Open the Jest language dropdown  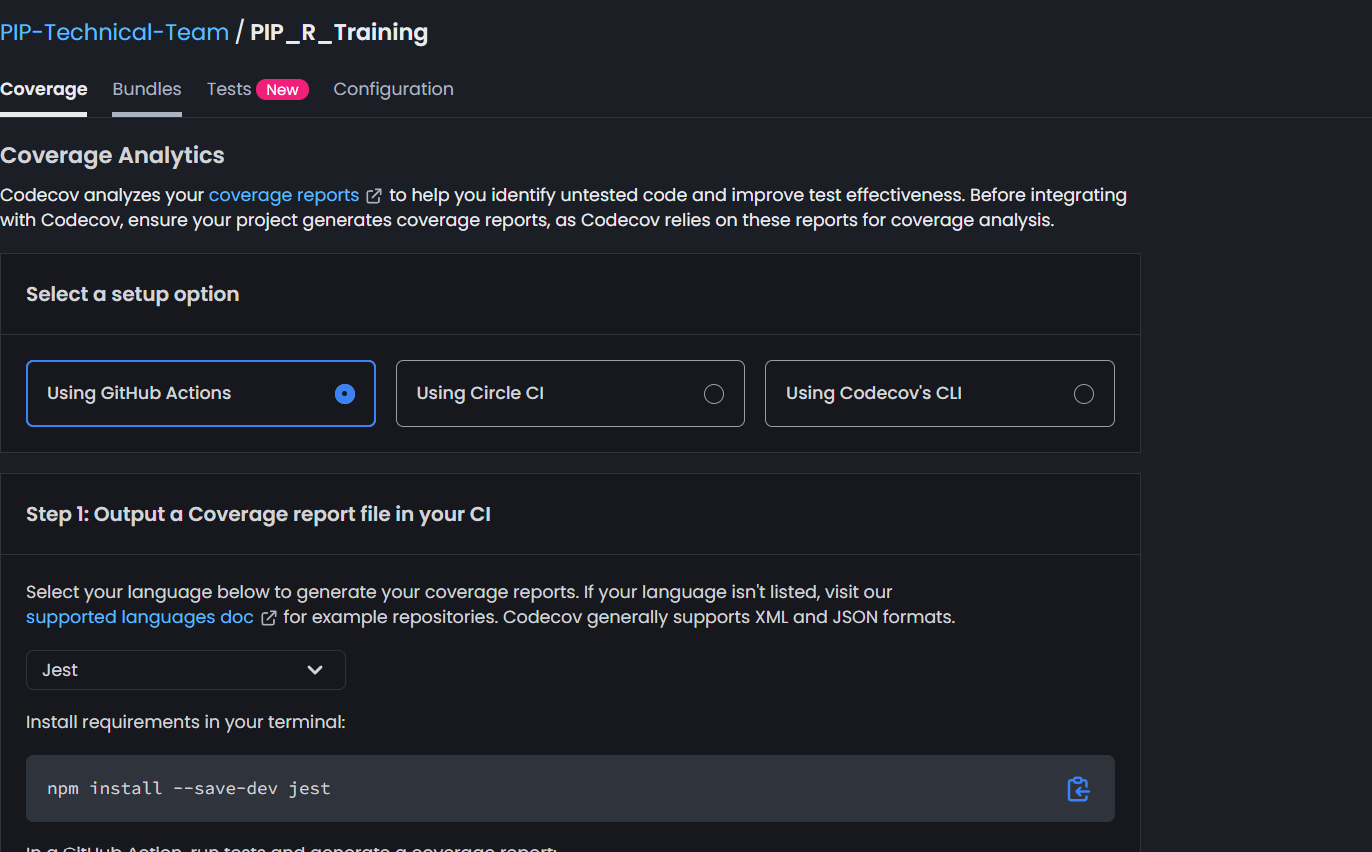(186, 670)
